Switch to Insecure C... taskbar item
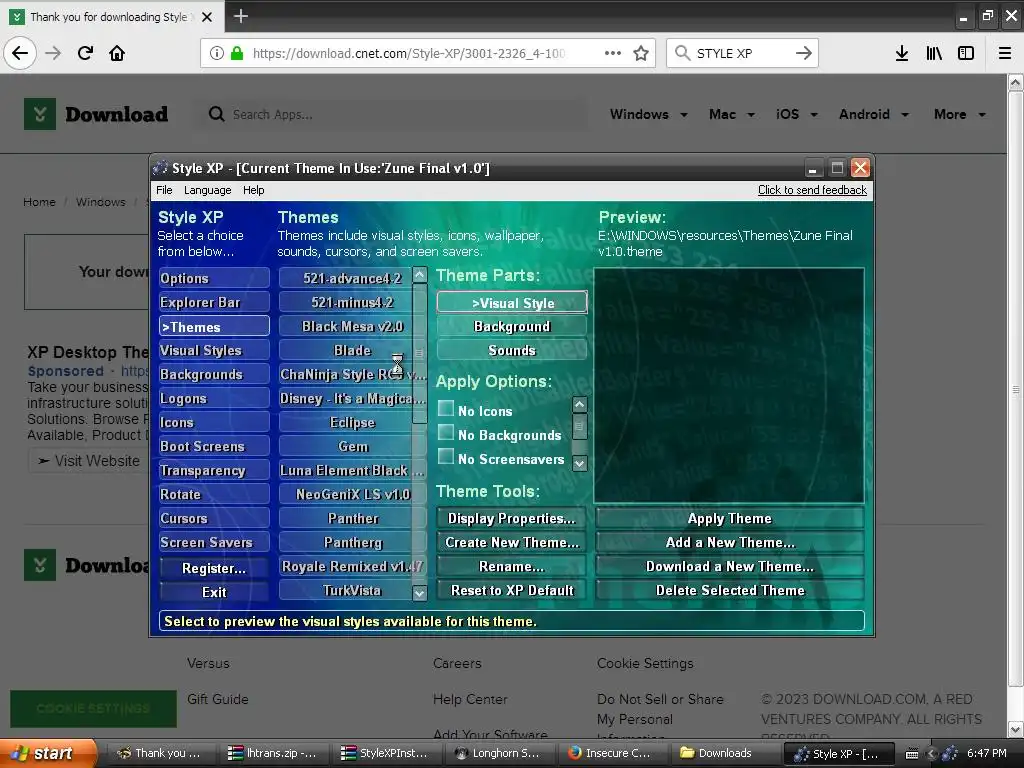This screenshot has width=1024, height=768. point(611,753)
